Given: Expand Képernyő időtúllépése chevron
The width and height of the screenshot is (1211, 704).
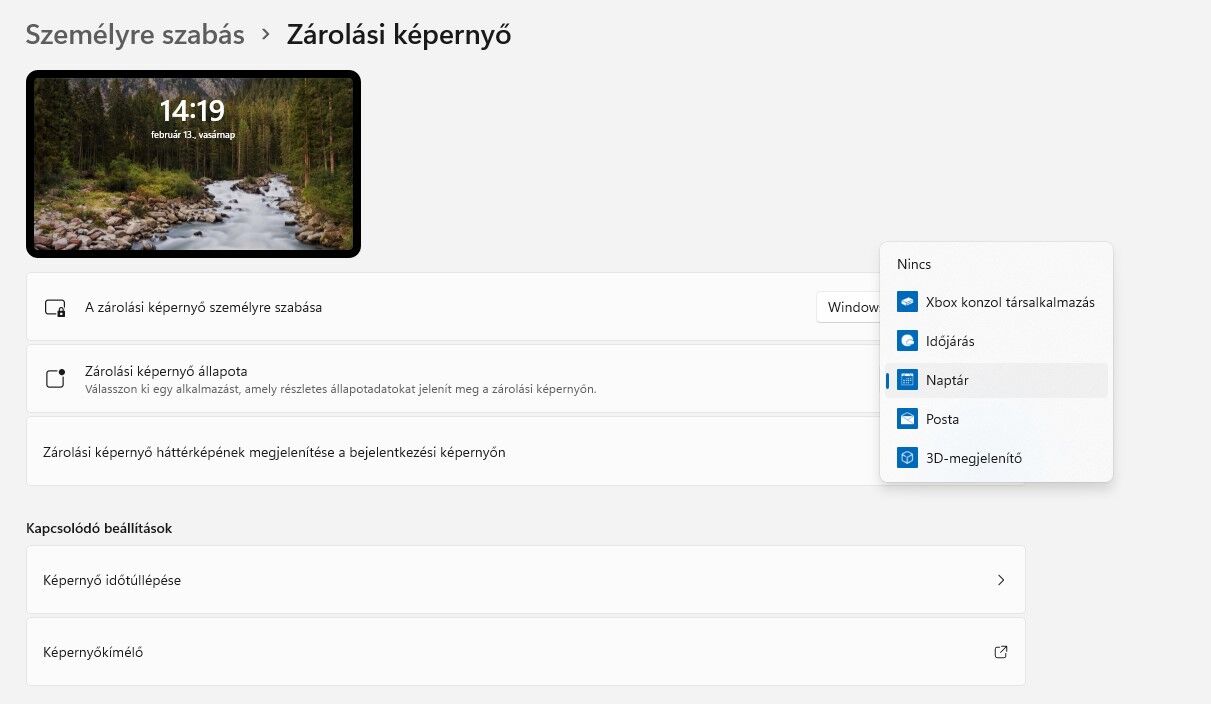Looking at the screenshot, I should (1001, 580).
